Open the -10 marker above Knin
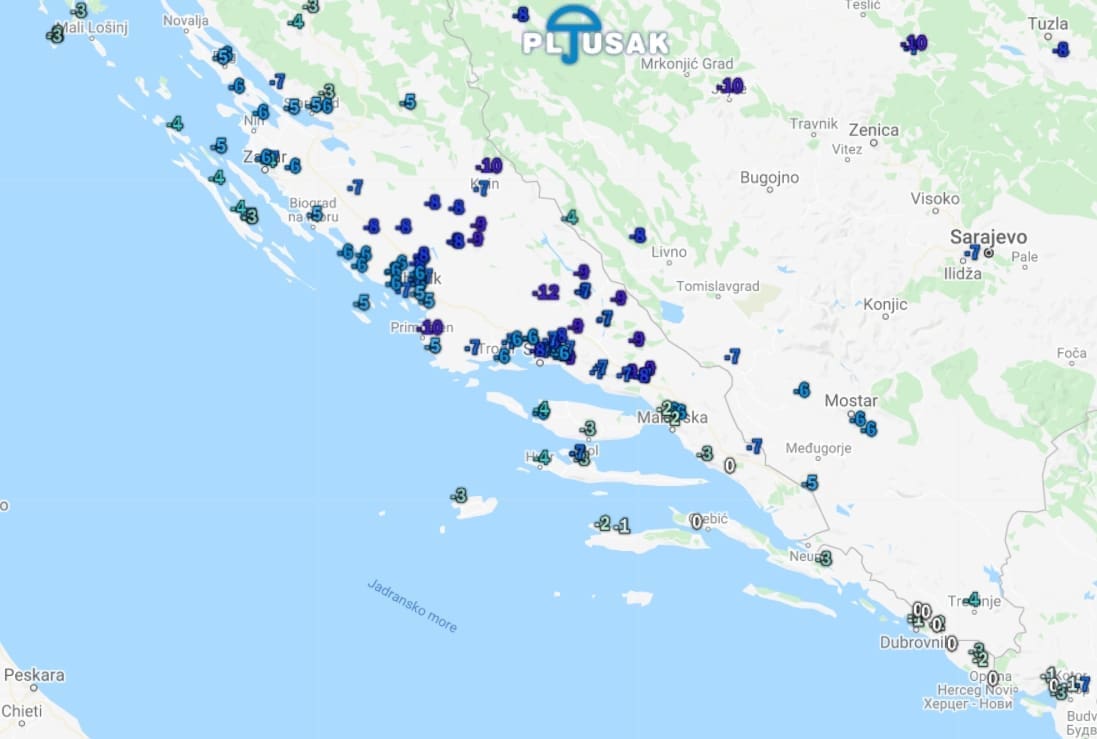1097x739 pixels. pos(490,166)
